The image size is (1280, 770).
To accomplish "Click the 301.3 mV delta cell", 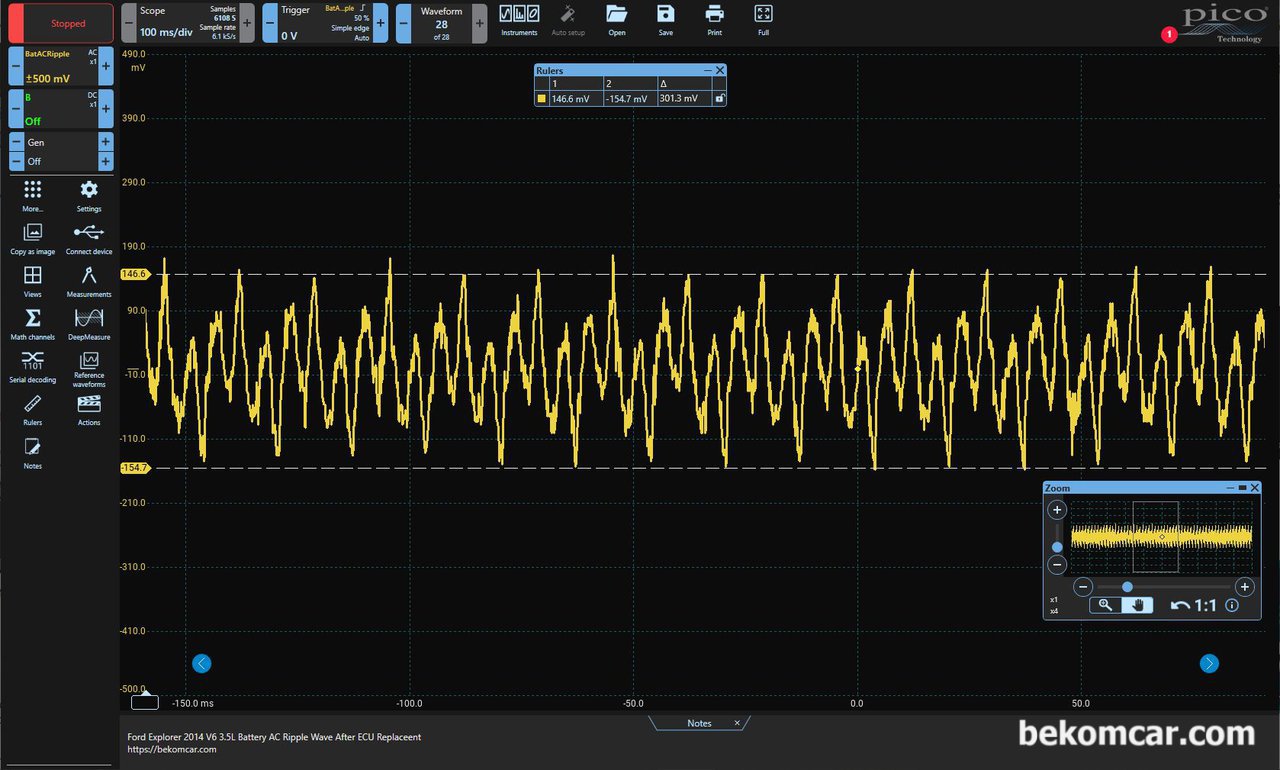I will [x=683, y=98].
